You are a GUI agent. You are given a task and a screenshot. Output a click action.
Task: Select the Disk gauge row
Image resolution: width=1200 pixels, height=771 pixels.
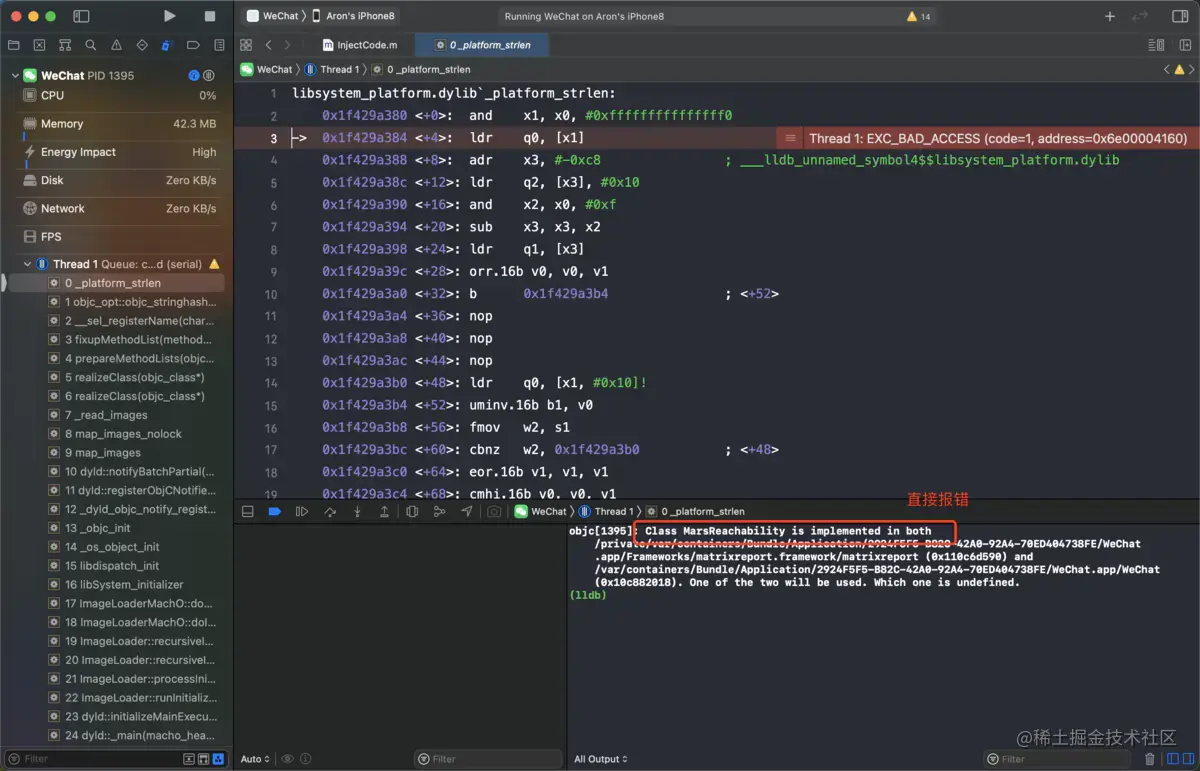click(120, 180)
